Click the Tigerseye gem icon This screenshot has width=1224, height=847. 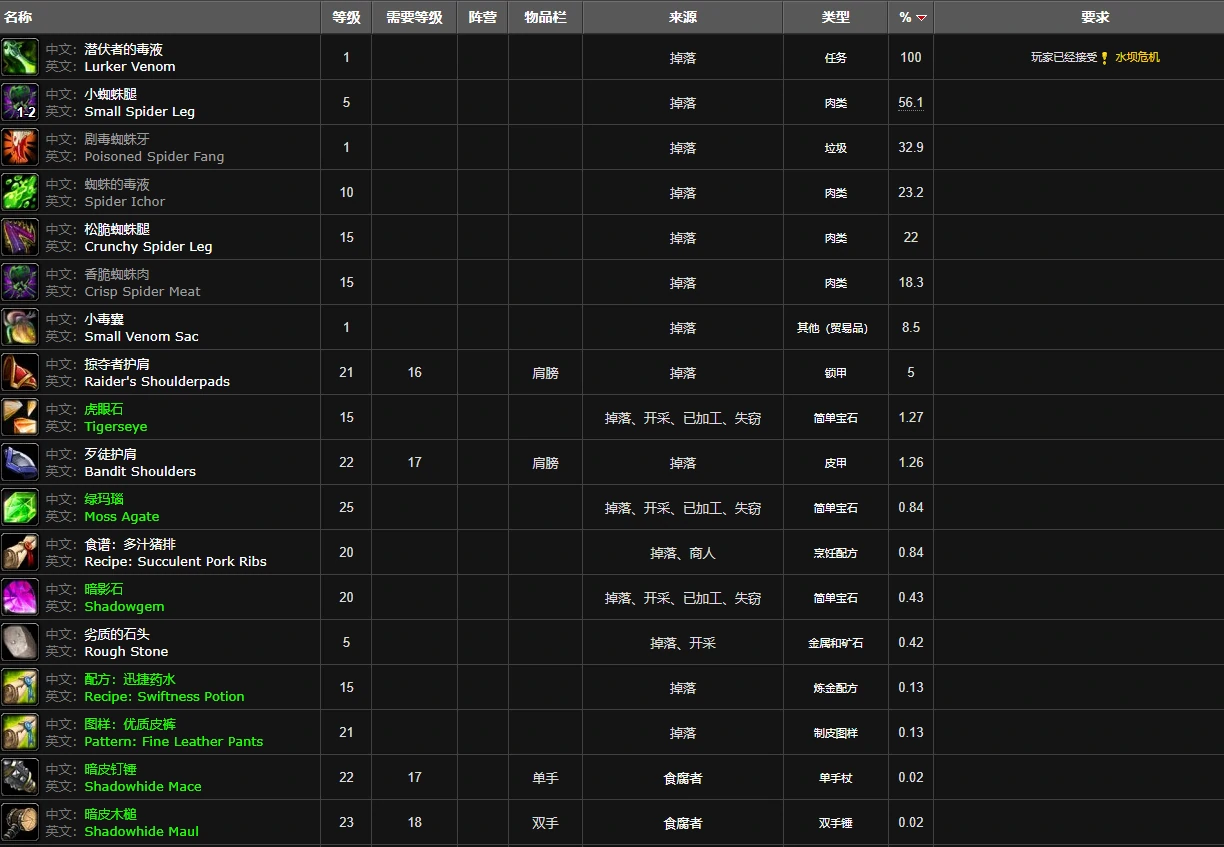point(20,417)
